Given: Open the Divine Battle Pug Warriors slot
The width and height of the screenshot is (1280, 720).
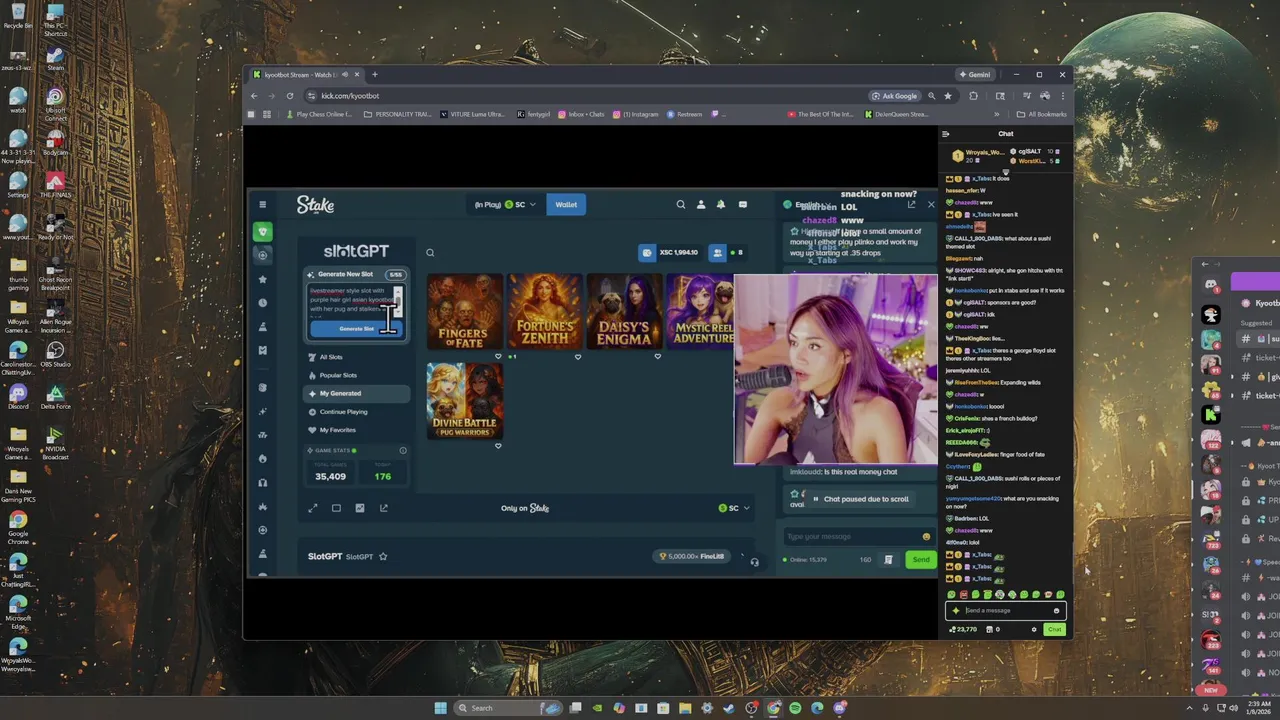Looking at the screenshot, I should [464, 400].
